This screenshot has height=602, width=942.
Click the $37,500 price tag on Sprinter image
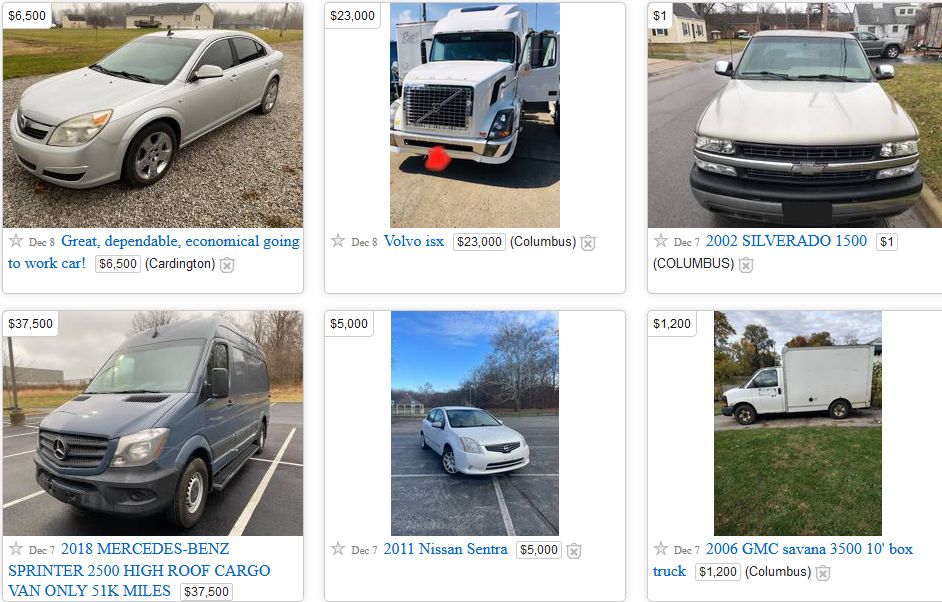31,324
